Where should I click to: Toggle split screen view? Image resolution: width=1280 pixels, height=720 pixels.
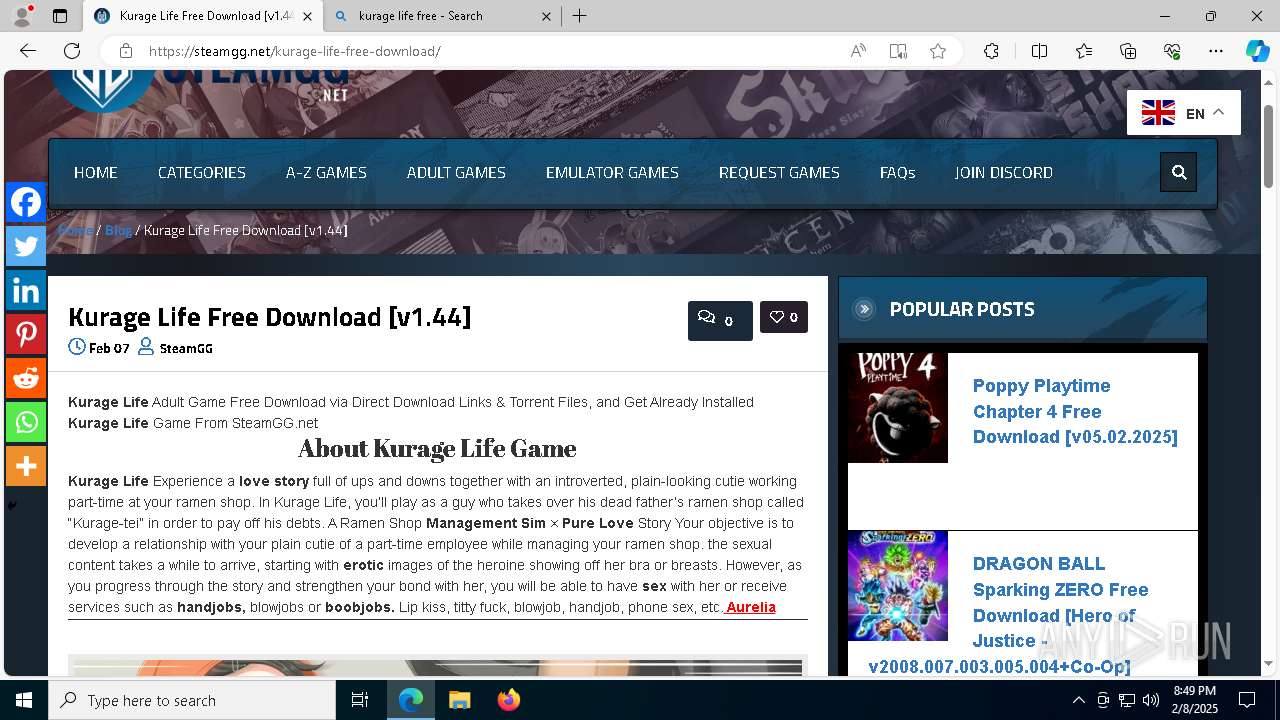pyautogui.click(x=1039, y=51)
